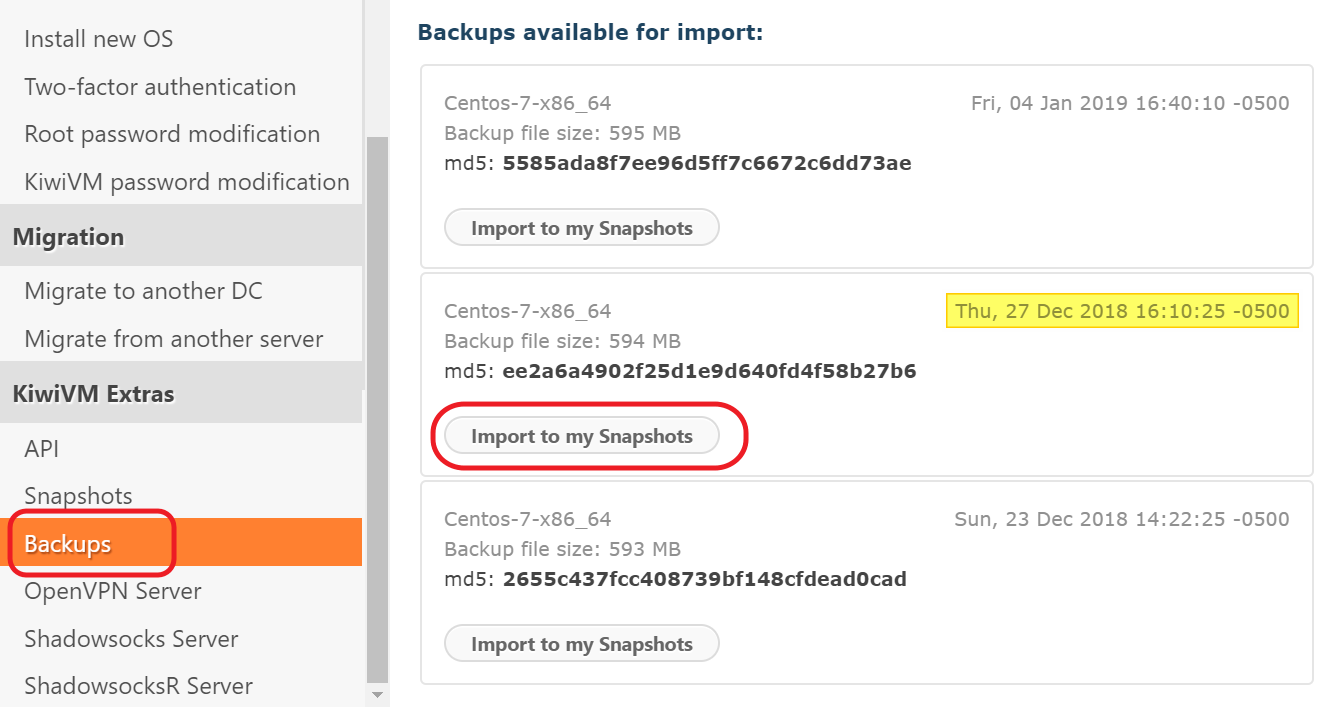Open the Backups sidebar item

(x=68, y=543)
